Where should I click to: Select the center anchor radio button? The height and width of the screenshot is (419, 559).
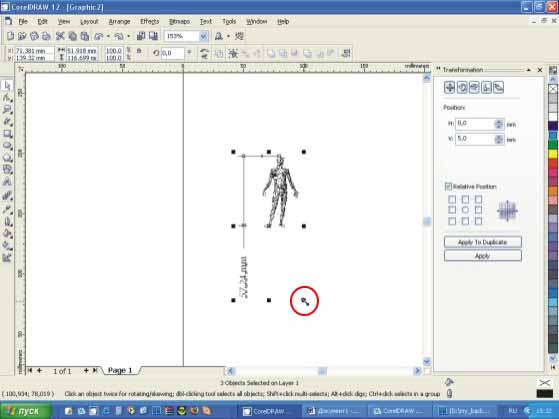coord(465,210)
